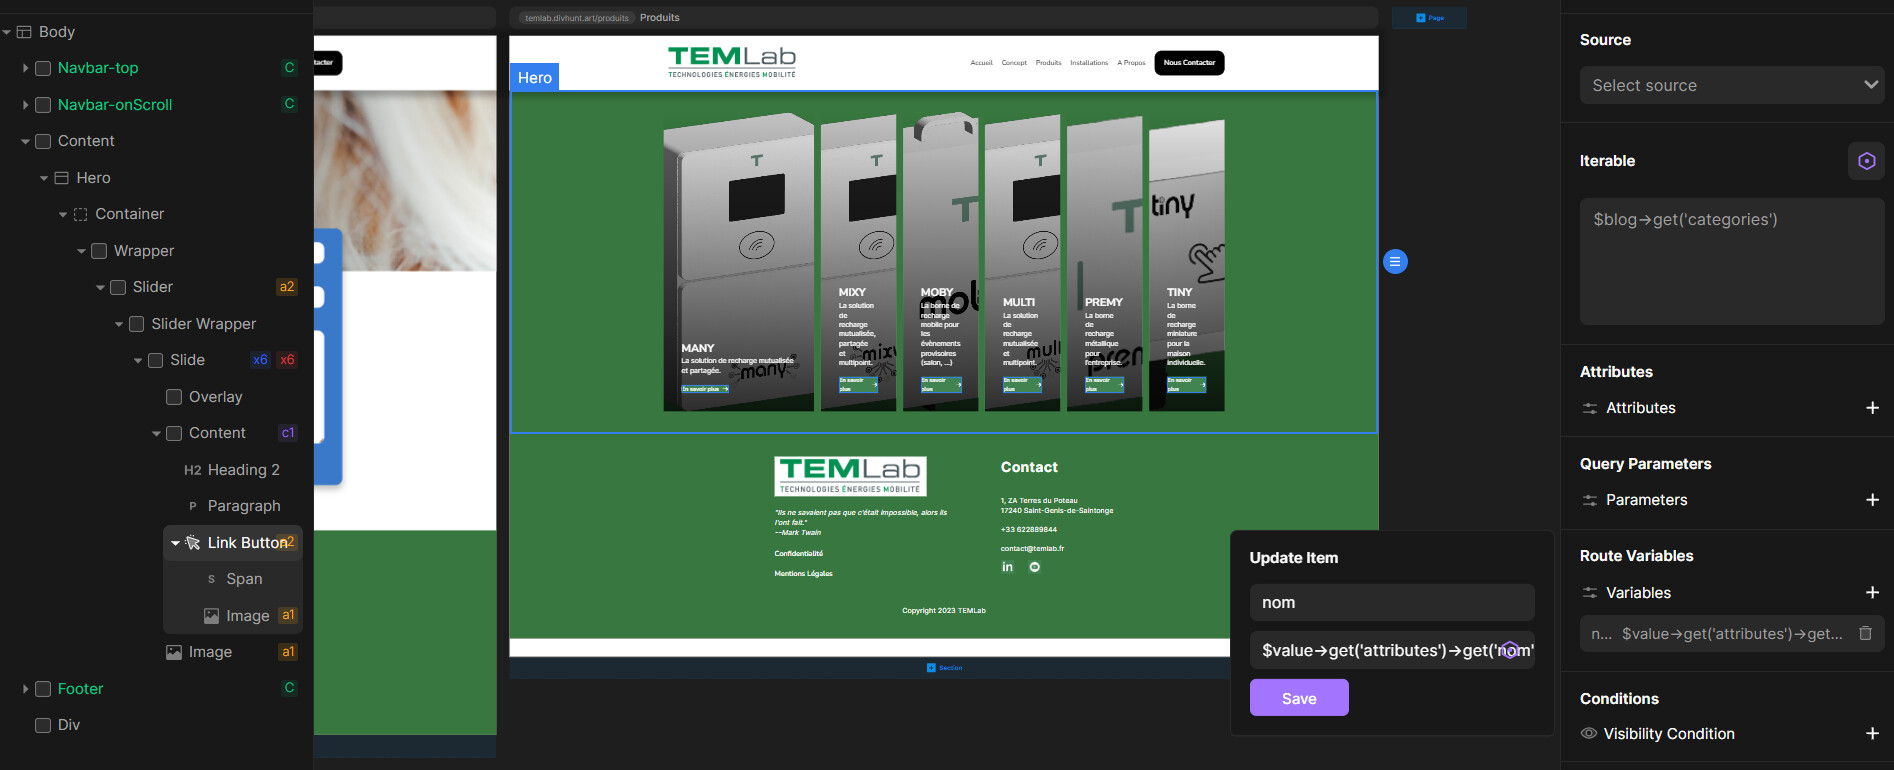Click the contact@temlab.fr email link
The image size is (1894, 770).
click(x=1032, y=549)
